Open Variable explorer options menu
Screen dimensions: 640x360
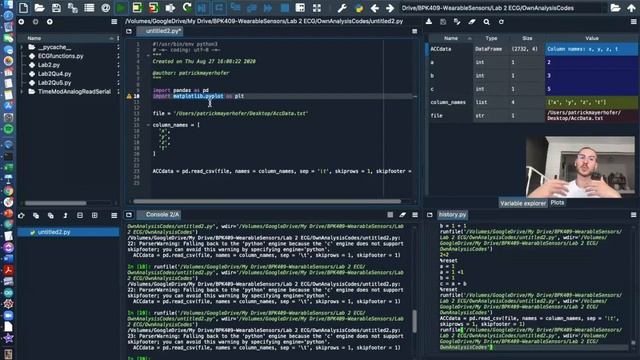(633, 22)
